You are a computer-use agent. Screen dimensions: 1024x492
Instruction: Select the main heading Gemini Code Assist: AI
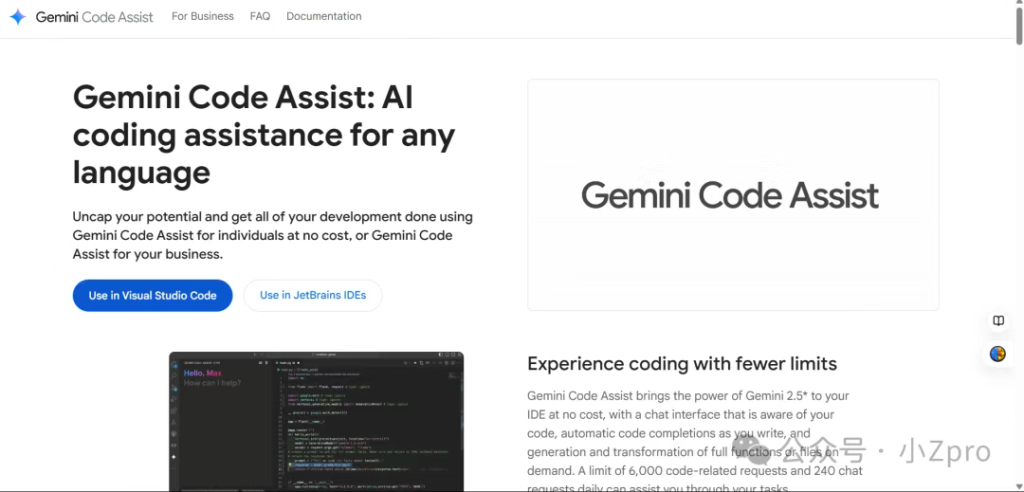tap(264, 135)
